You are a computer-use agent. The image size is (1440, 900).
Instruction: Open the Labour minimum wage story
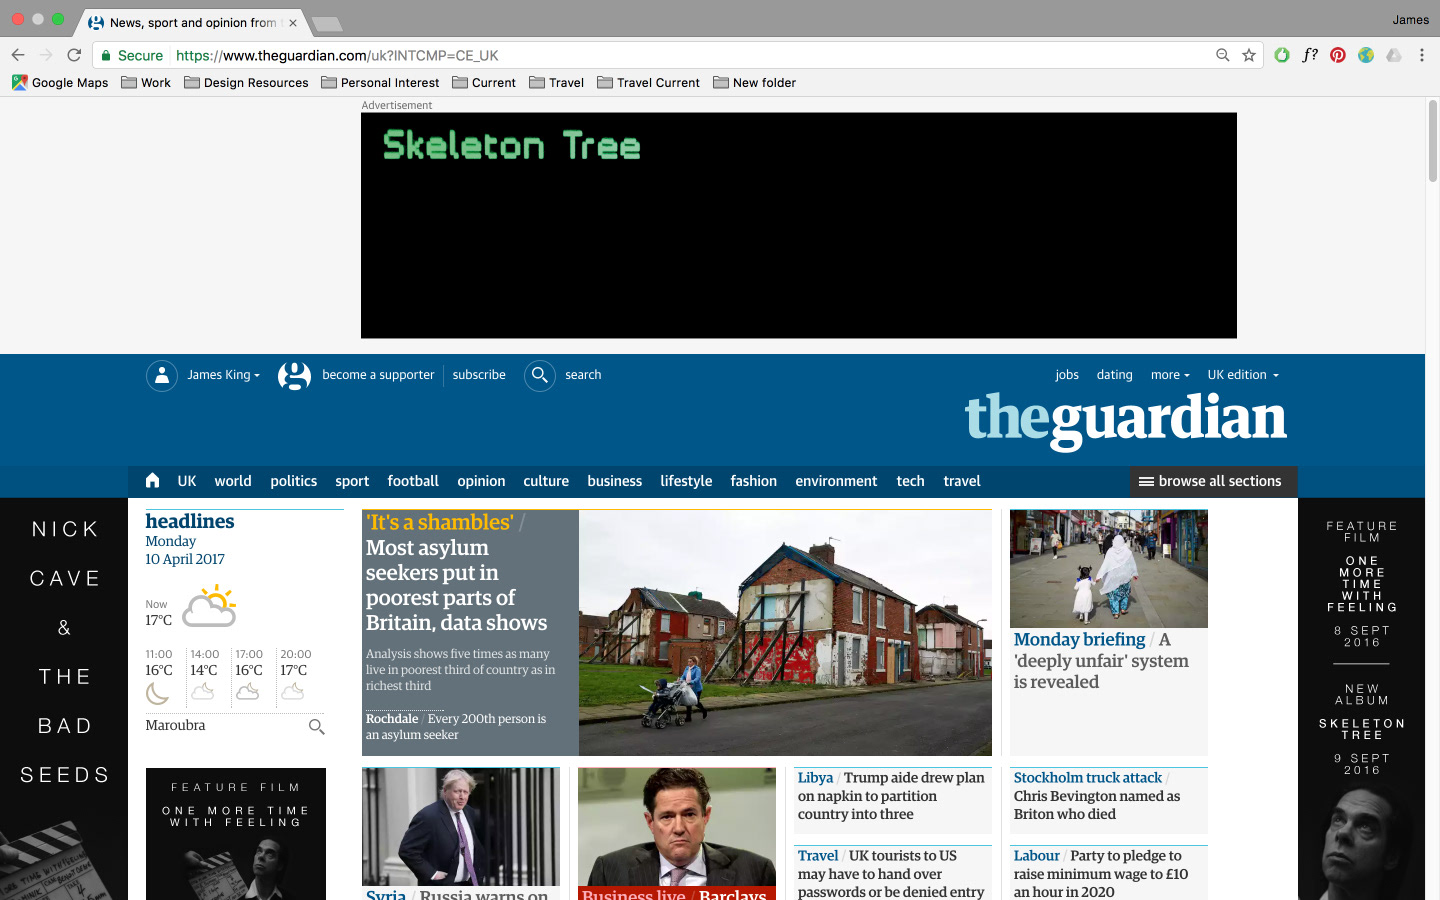pos(1101,874)
